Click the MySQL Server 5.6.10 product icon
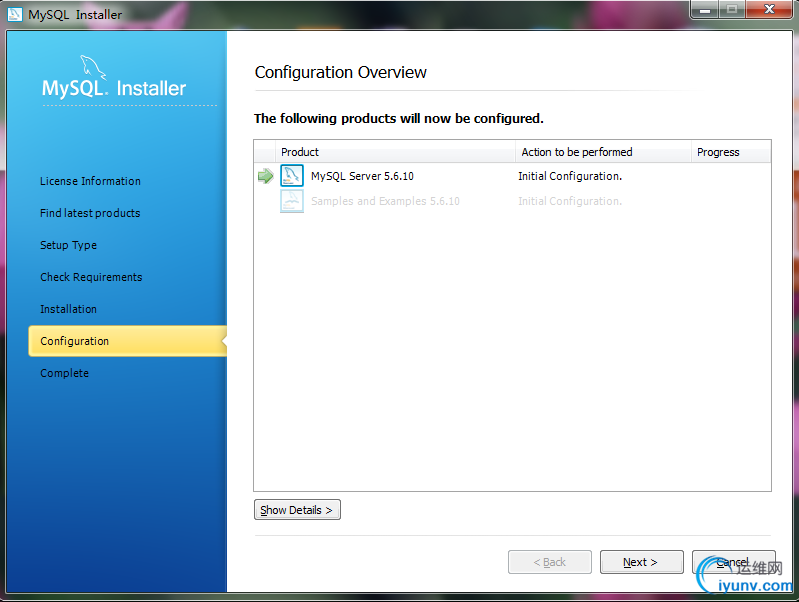Viewport: 799px width, 602px height. click(x=292, y=175)
